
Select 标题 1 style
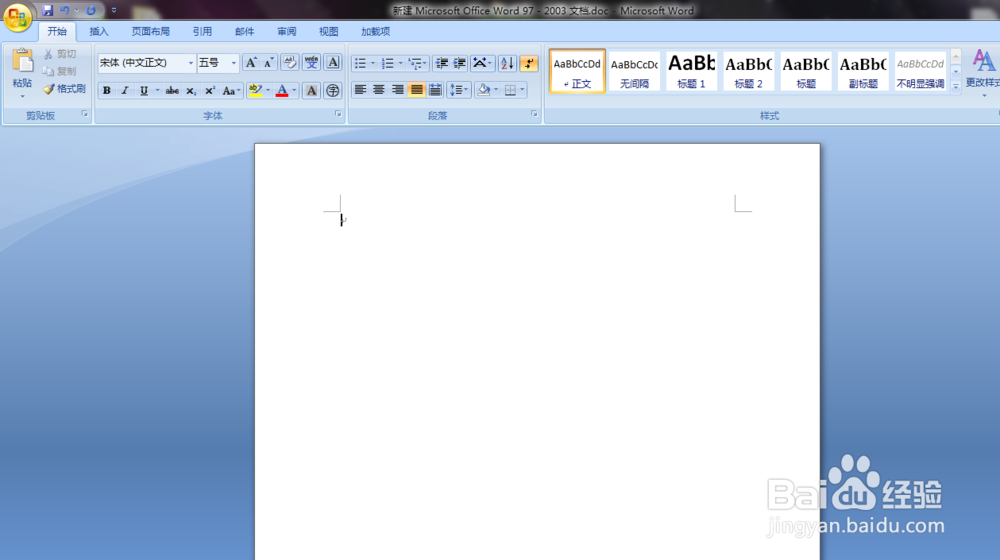pos(691,71)
